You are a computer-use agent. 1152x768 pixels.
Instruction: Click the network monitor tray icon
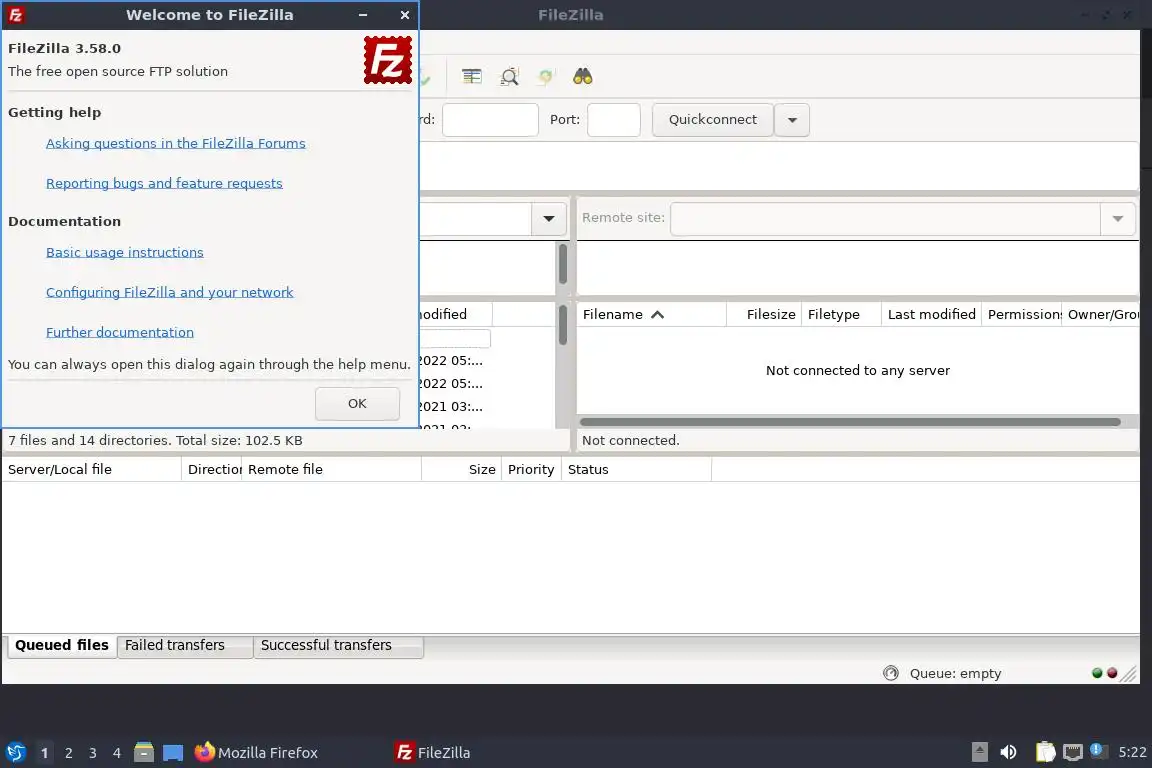pos(1073,752)
